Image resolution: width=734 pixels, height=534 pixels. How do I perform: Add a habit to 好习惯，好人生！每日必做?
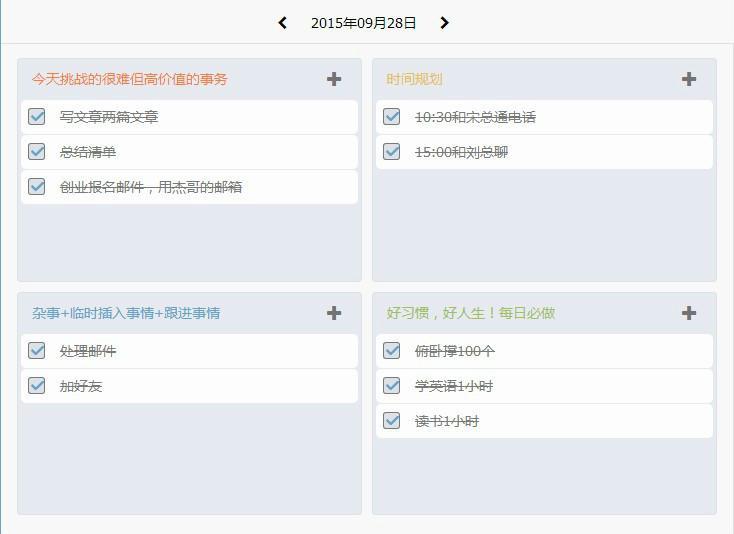tap(689, 313)
